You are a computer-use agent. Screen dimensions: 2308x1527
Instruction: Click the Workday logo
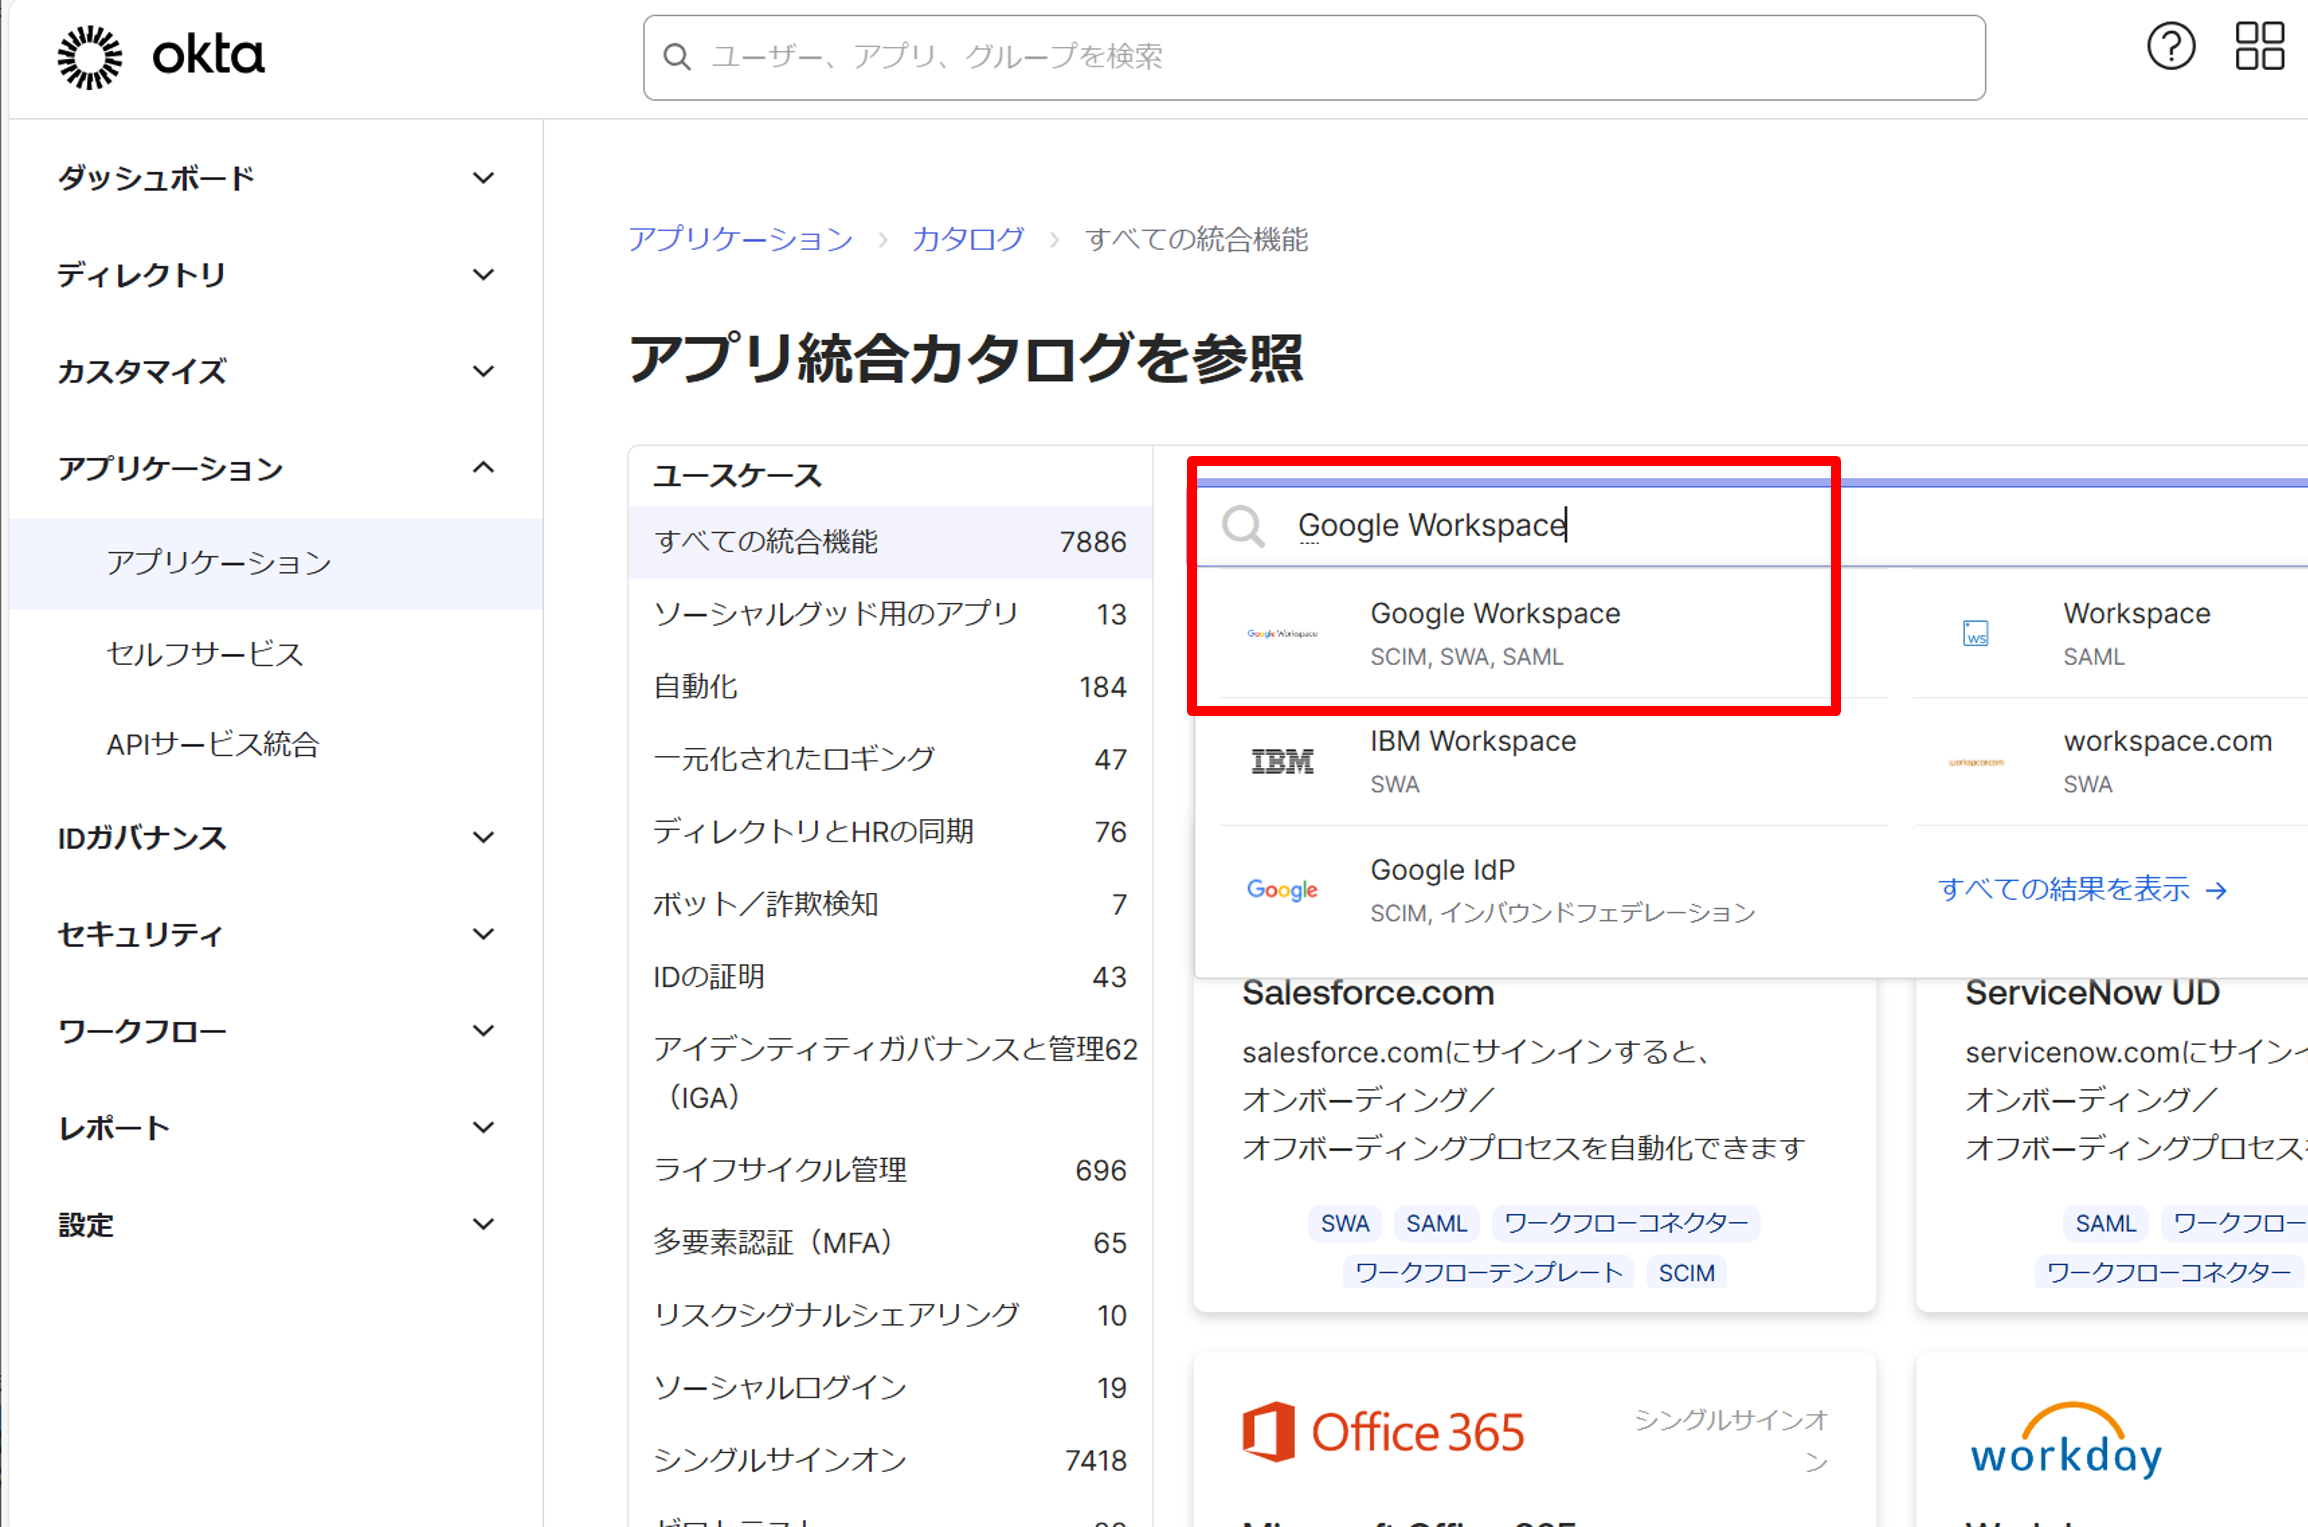[x=2066, y=1441]
